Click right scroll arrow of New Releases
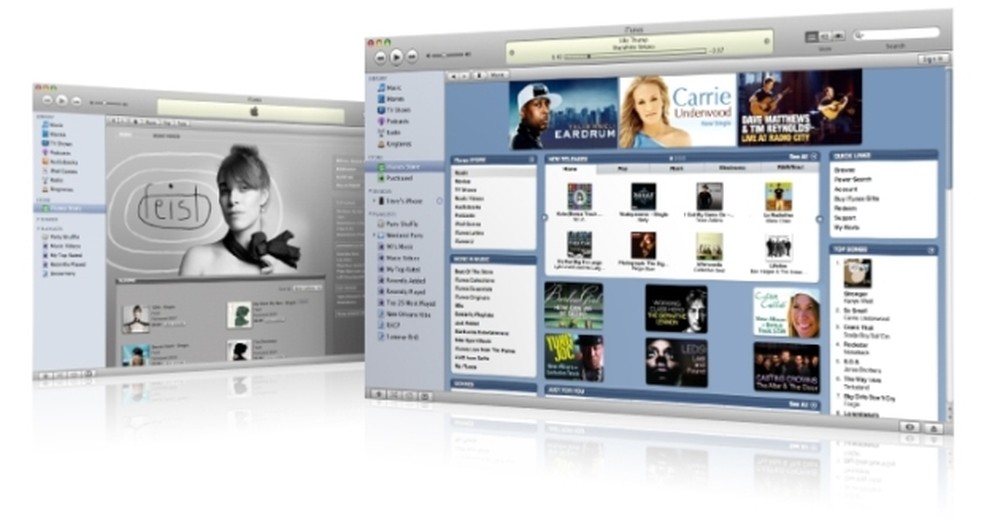Screen dimensions: 984x524 [819, 219]
